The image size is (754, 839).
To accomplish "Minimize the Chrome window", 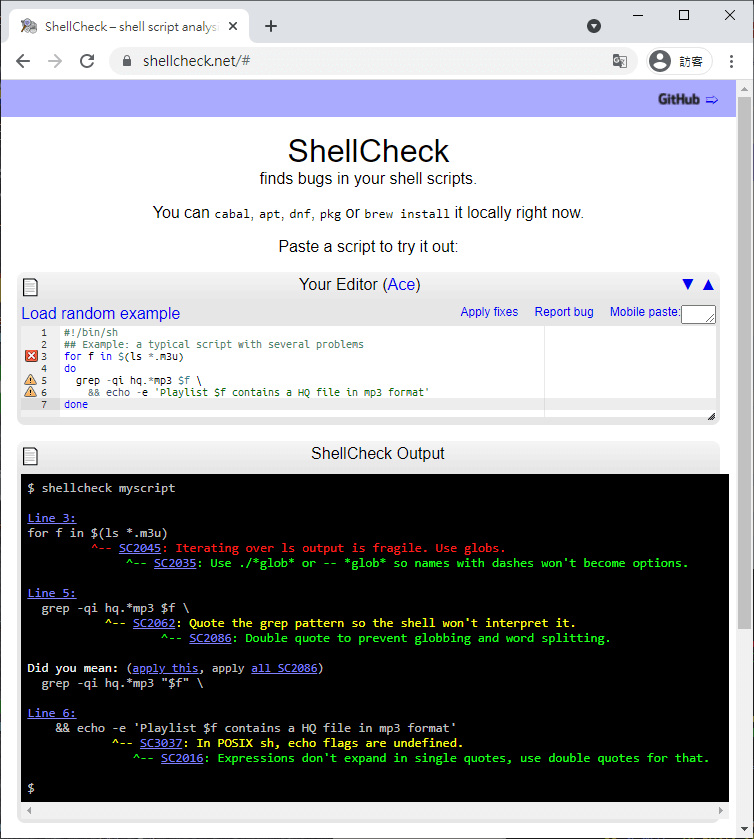I will click(x=638, y=16).
